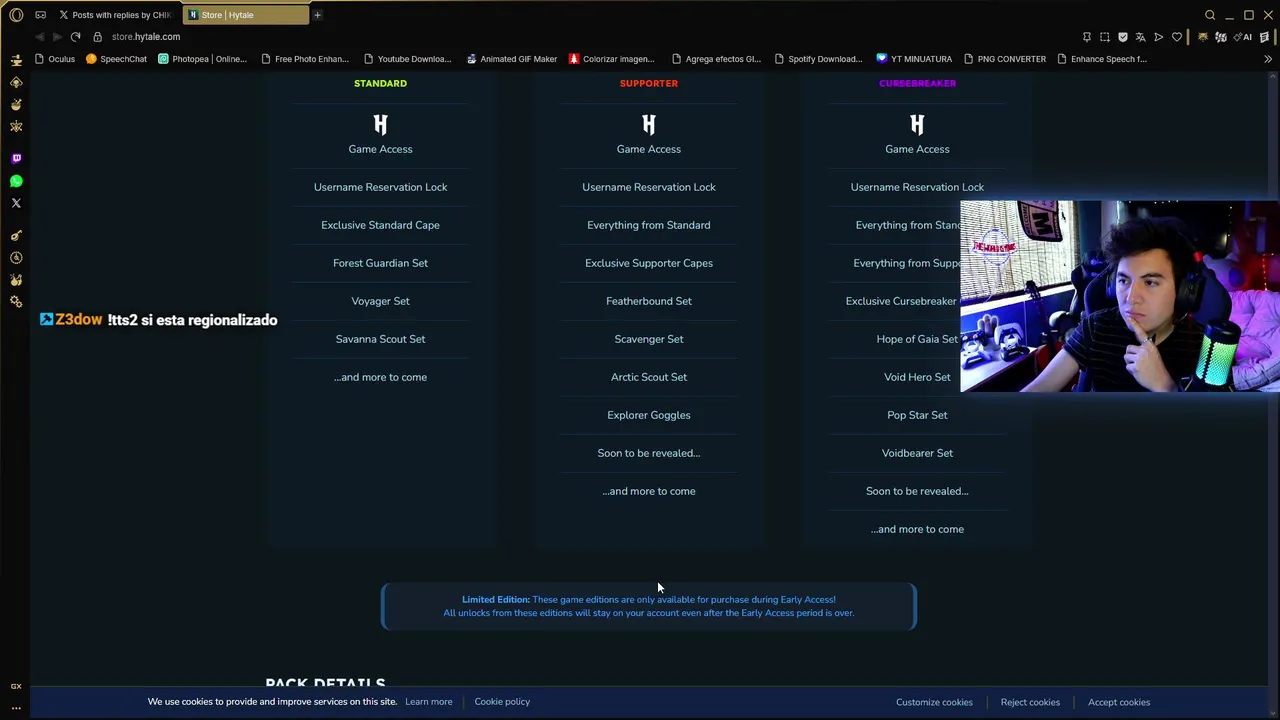Open the Animated GIF Maker bookmark
Viewport: 1280px width, 720px height.
(511, 59)
